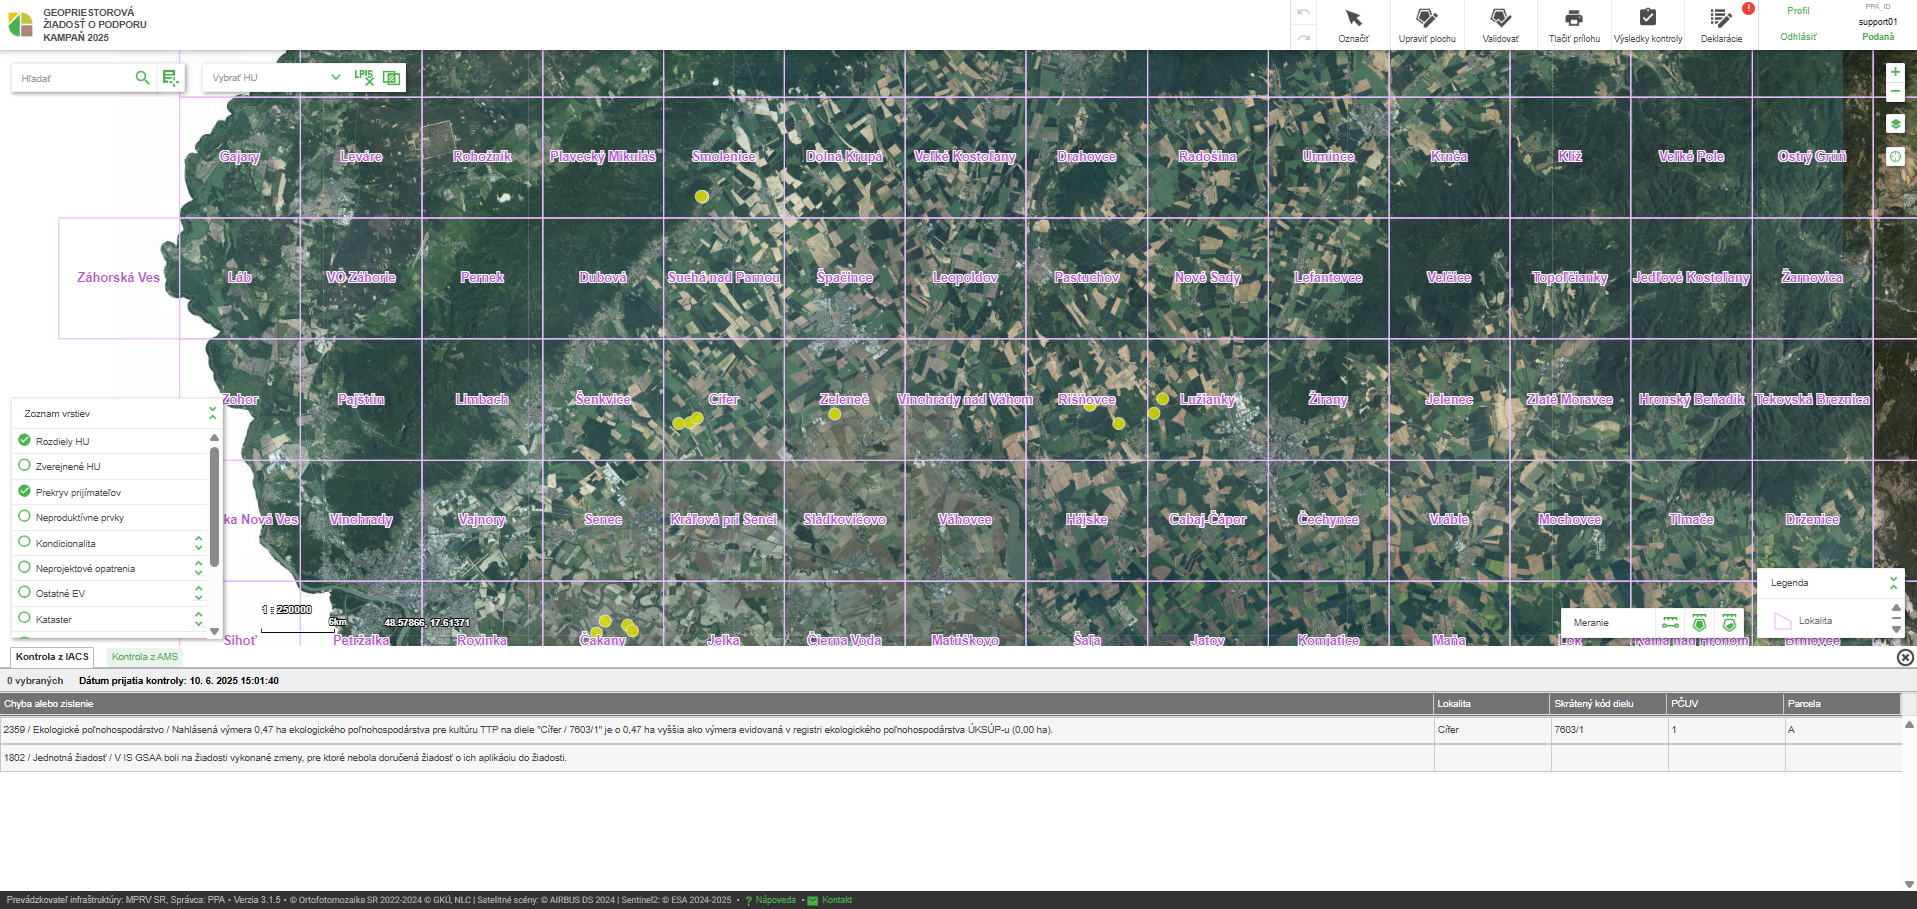
Task: Open the Vybrať HU dropdown
Action: [275, 77]
